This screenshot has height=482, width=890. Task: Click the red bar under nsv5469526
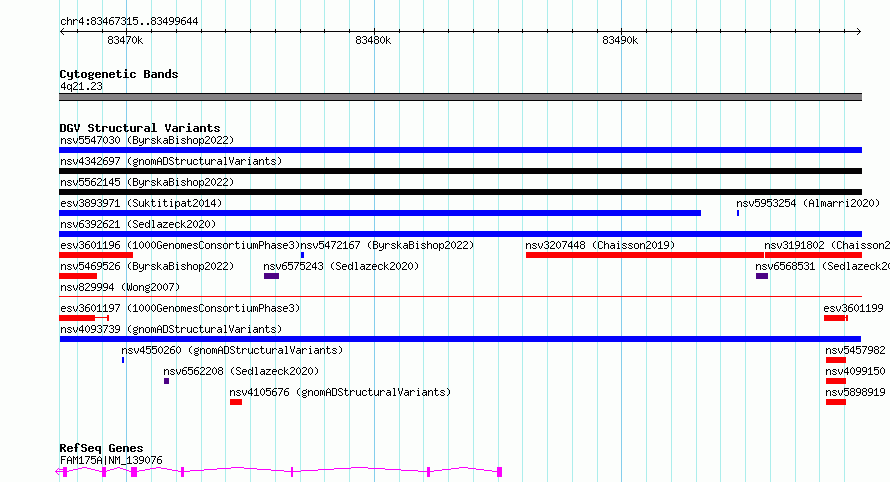[78, 276]
